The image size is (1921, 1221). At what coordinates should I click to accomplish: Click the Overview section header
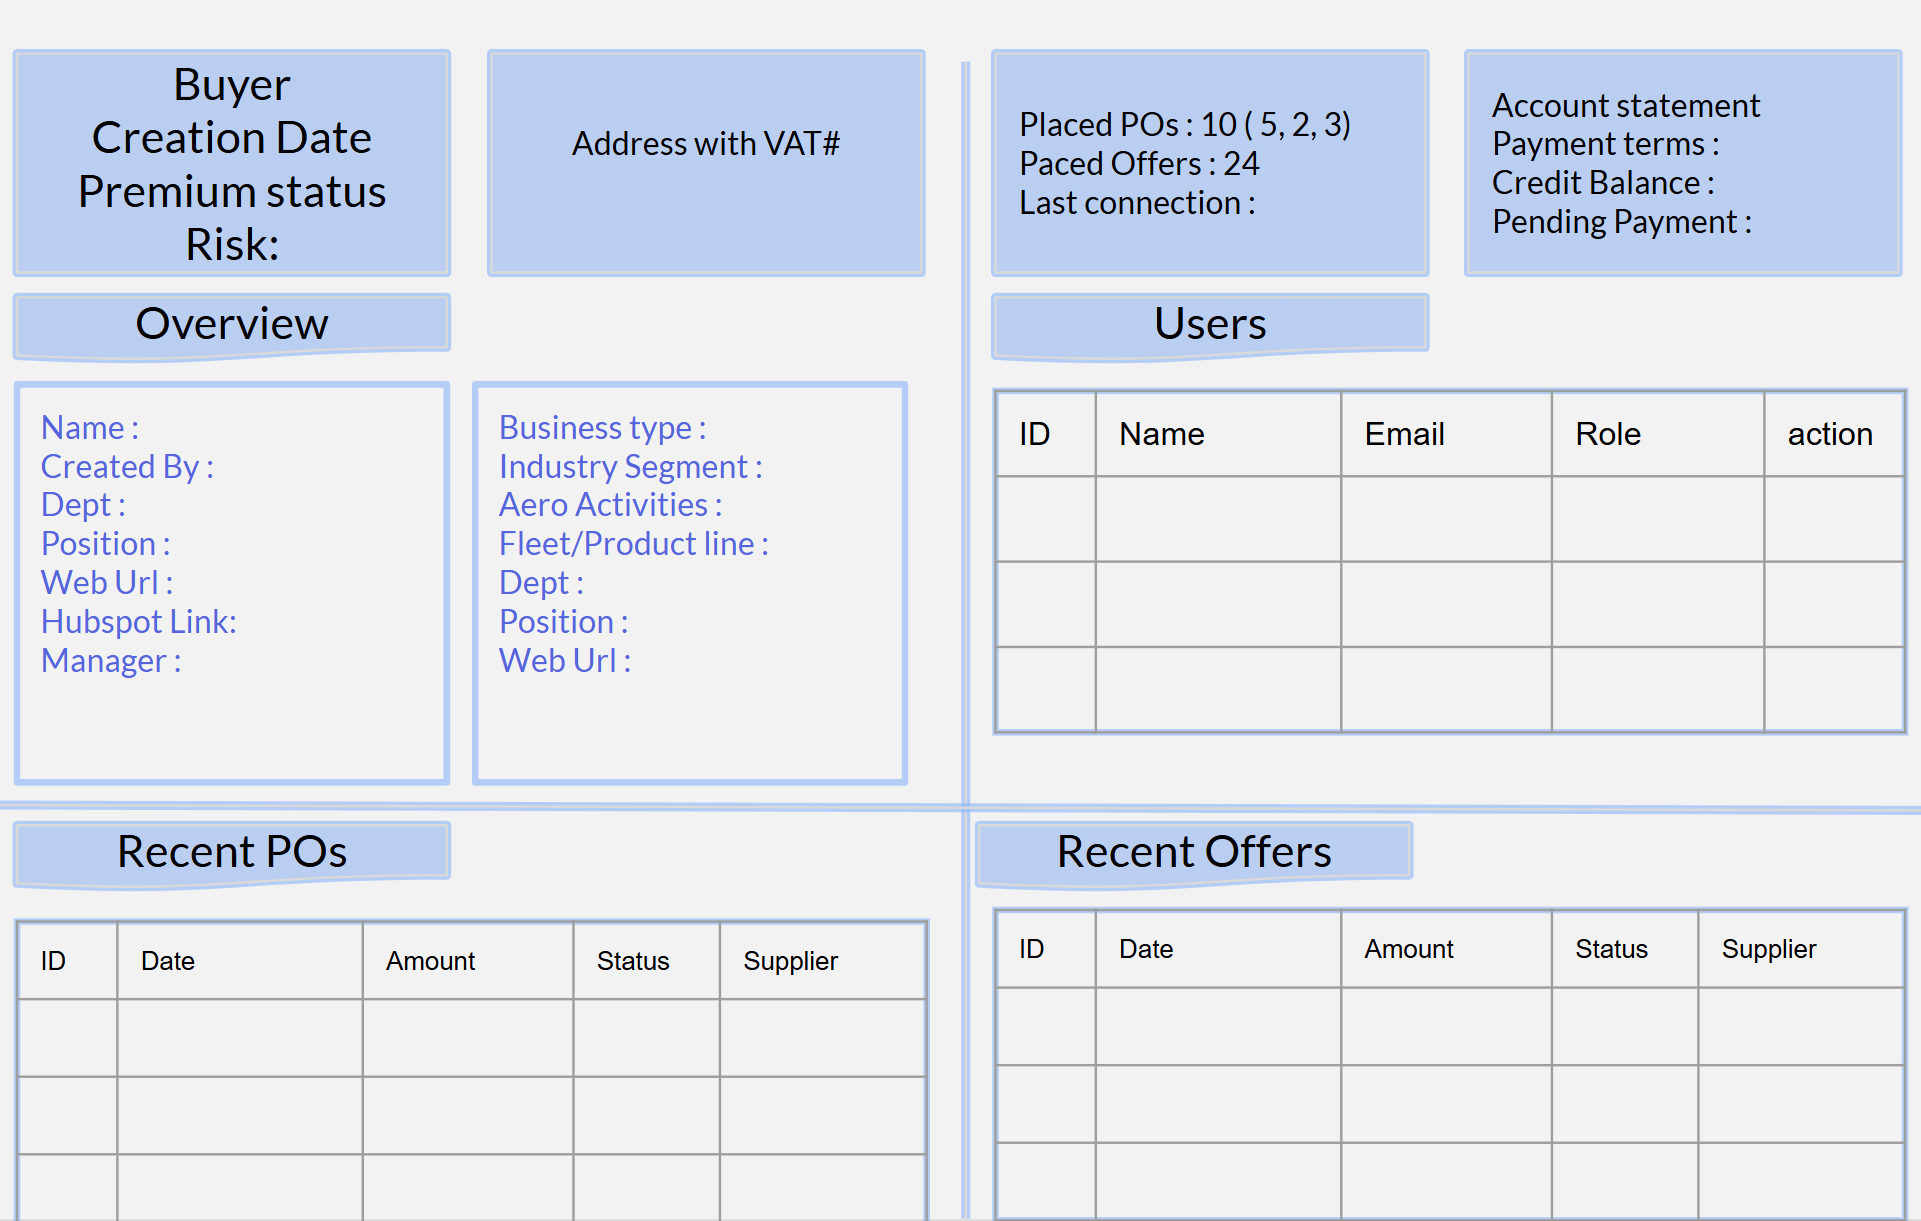pyautogui.click(x=231, y=324)
